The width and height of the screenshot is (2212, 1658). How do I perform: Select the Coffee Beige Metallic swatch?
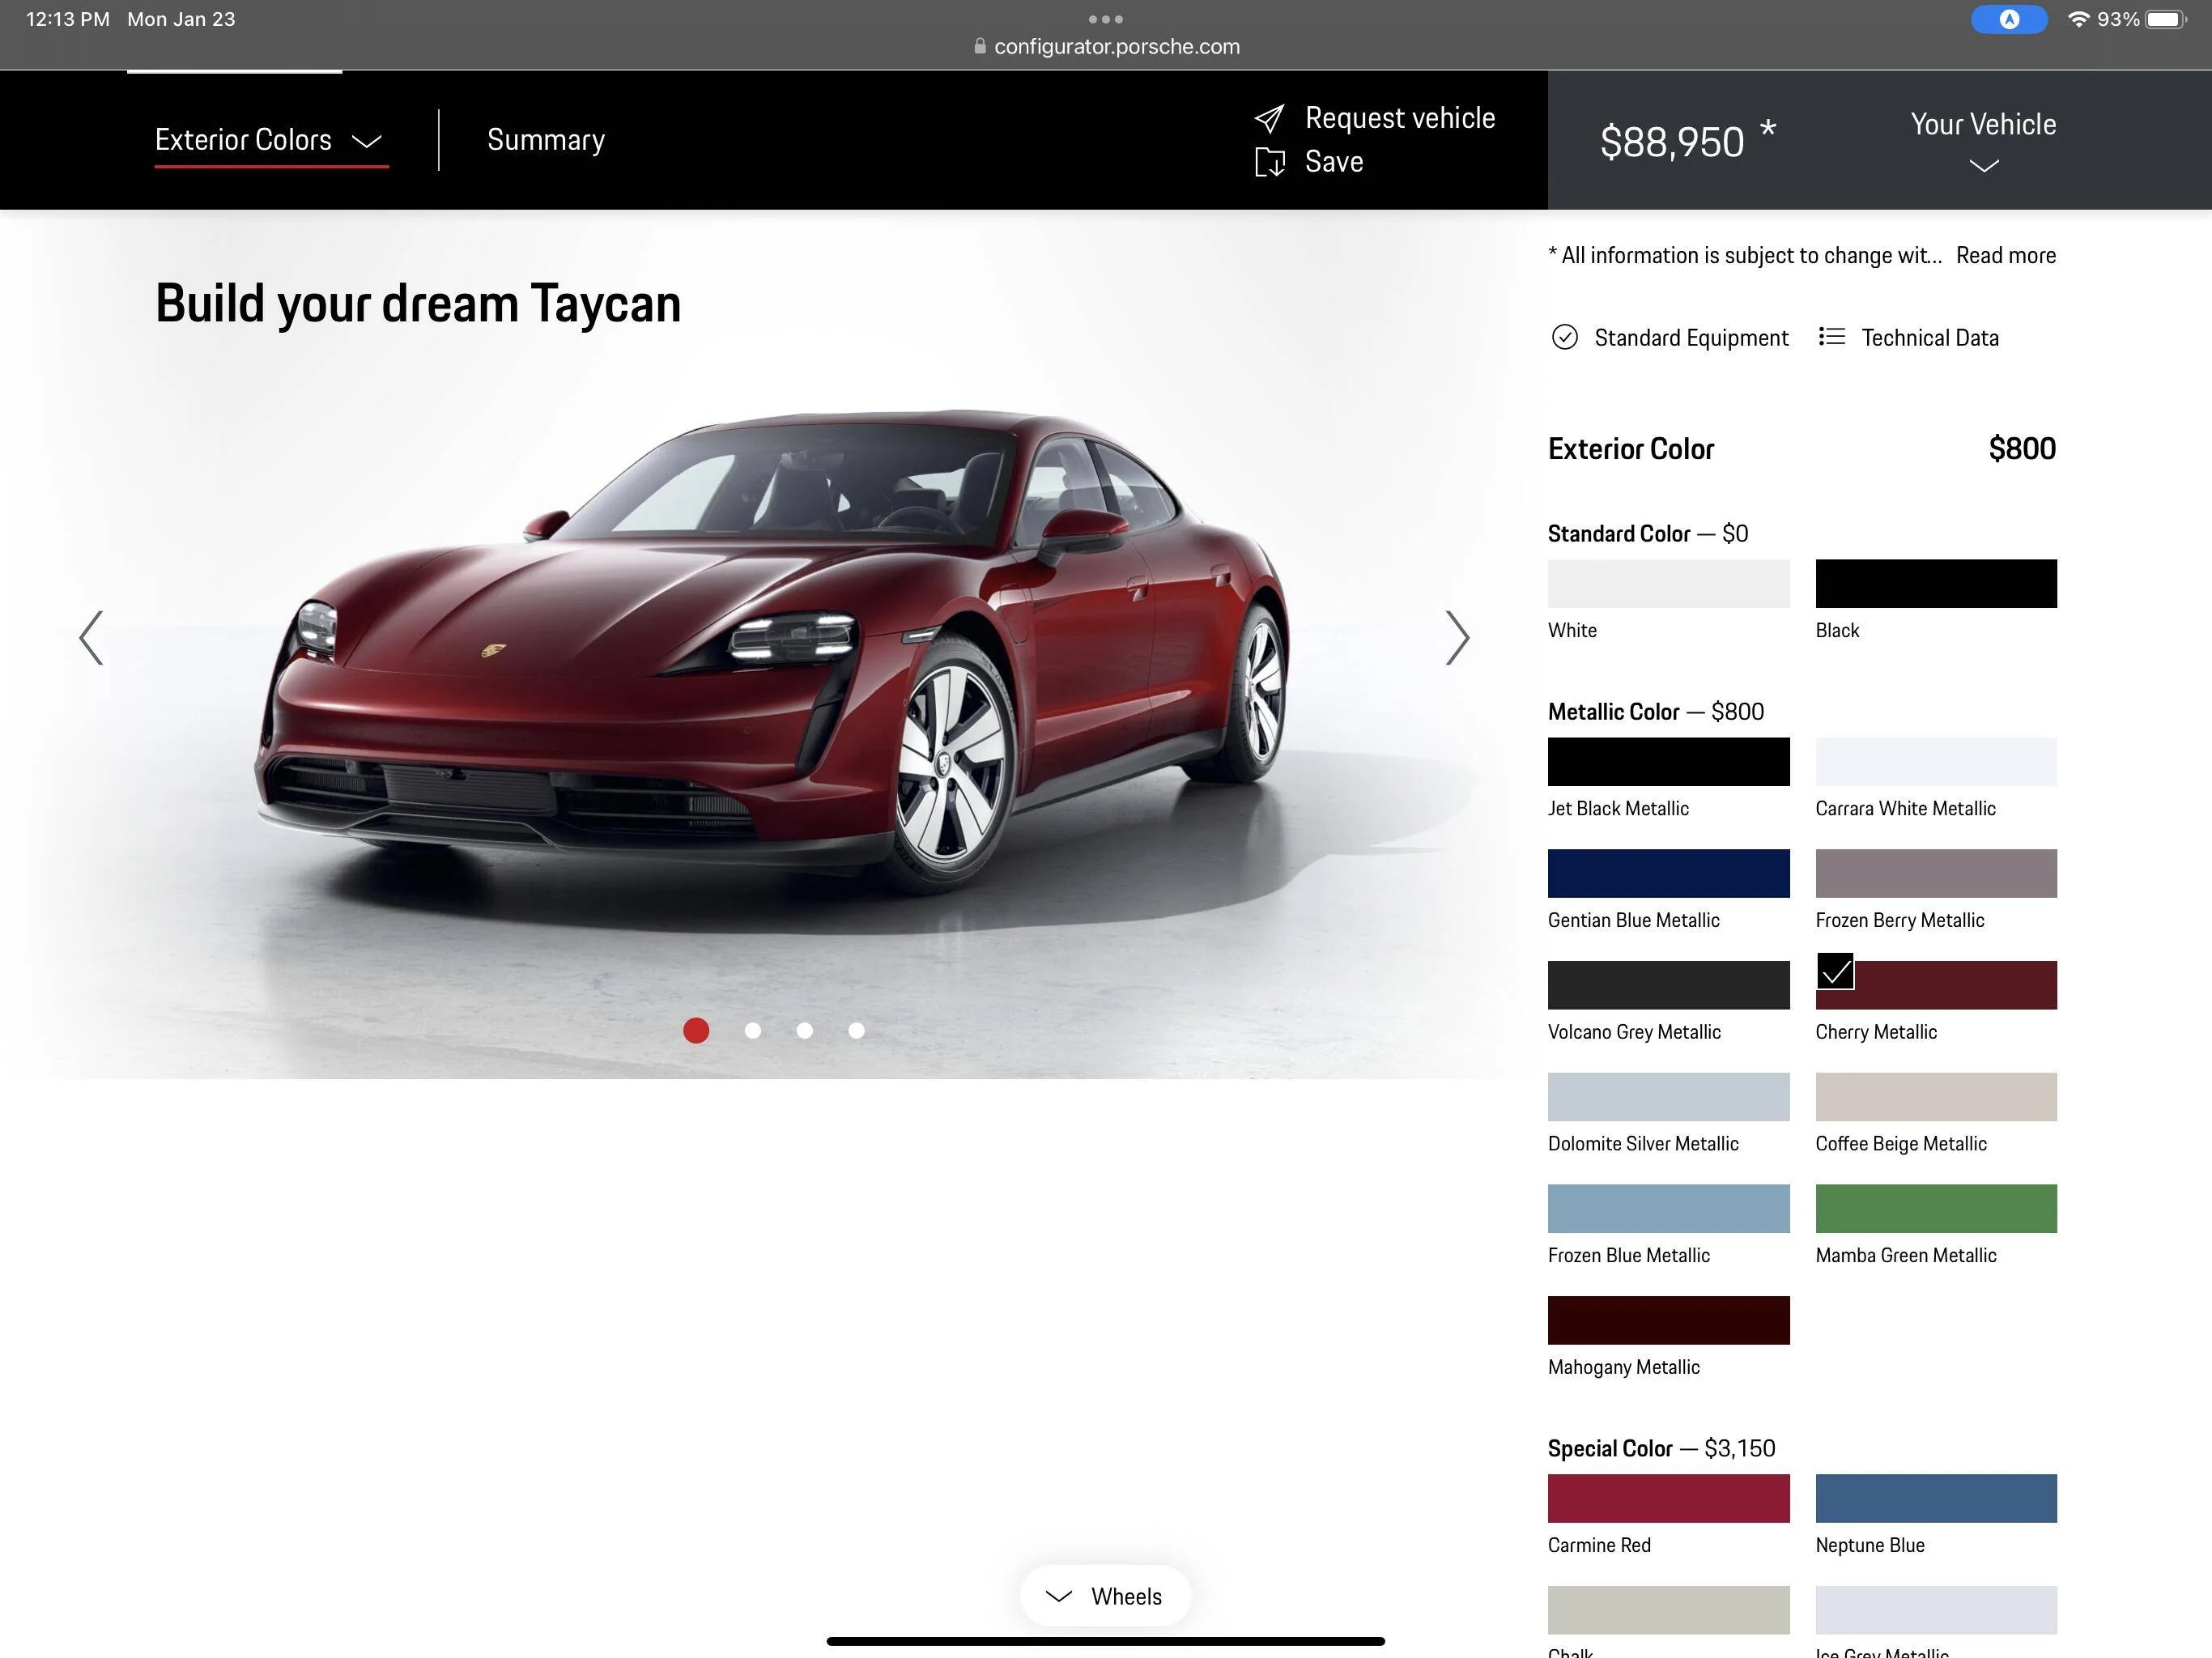tap(1936, 1097)
